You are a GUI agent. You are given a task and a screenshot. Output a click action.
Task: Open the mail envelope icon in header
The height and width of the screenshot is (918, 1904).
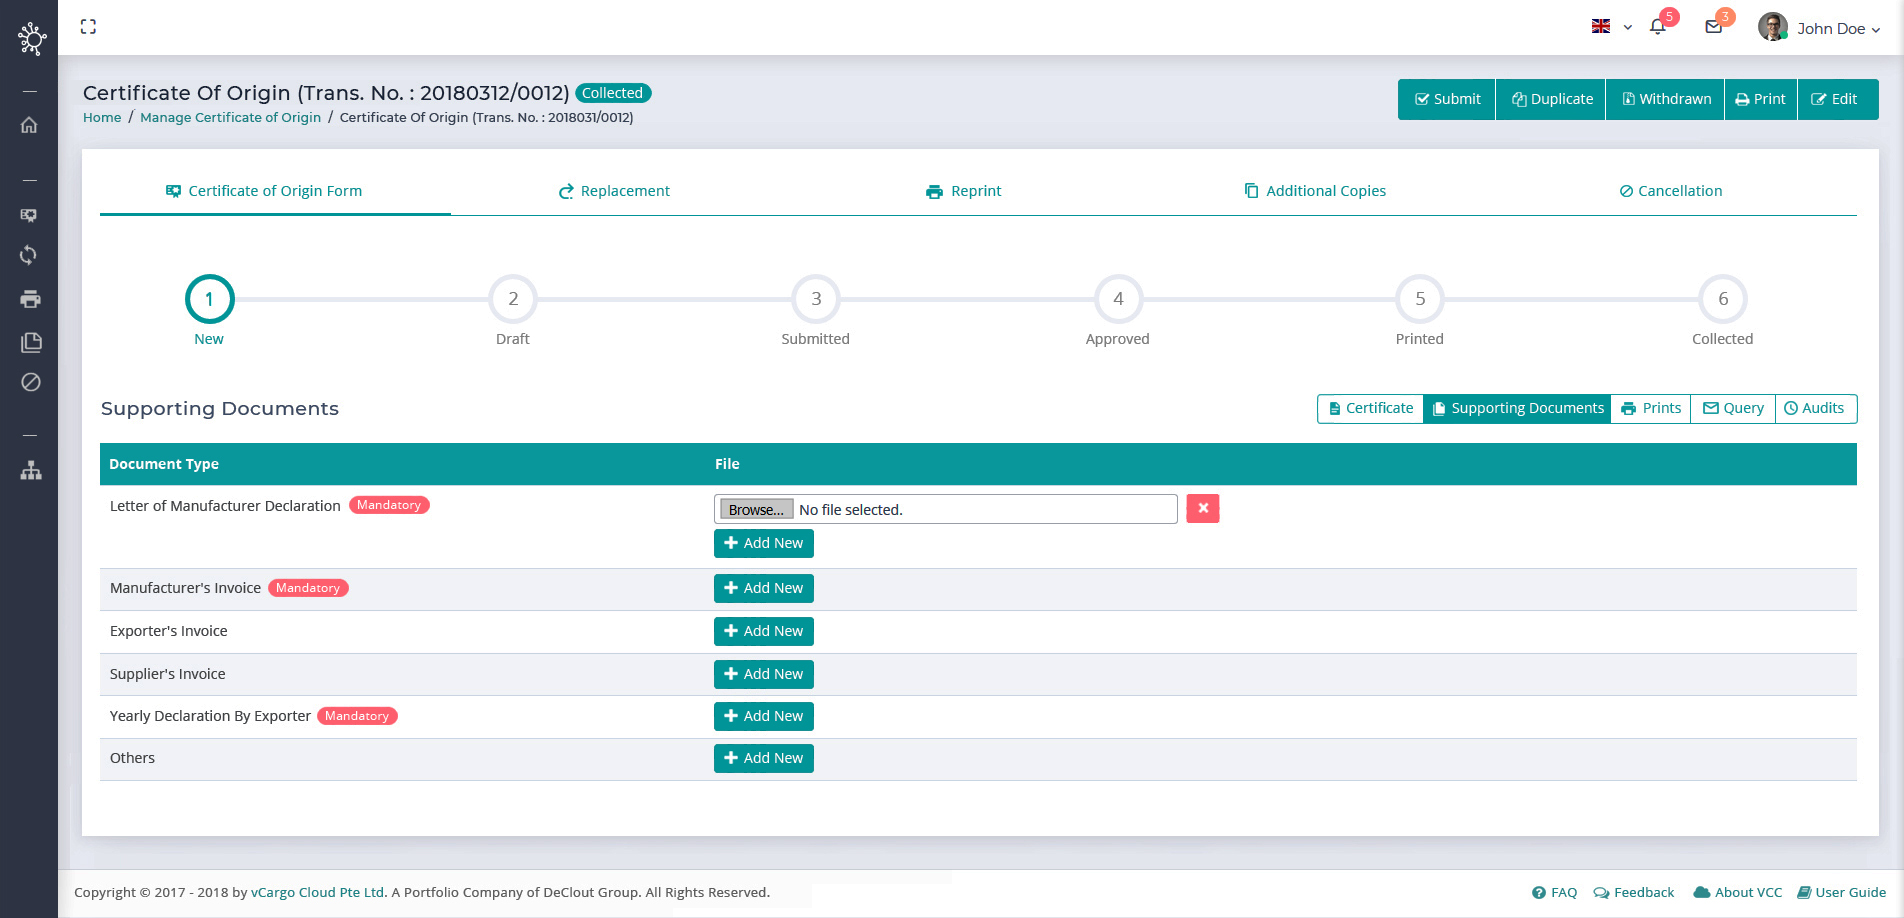coord(1713,27)
